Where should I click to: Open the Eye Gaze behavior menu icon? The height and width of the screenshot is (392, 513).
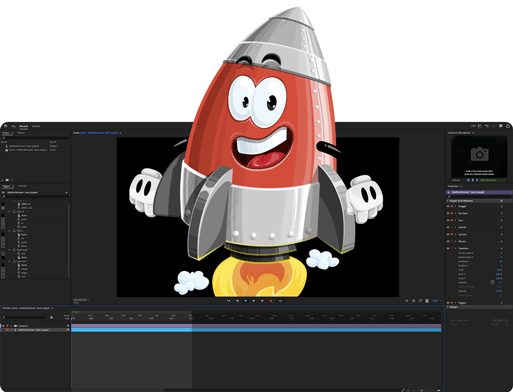tap(502, 213)
